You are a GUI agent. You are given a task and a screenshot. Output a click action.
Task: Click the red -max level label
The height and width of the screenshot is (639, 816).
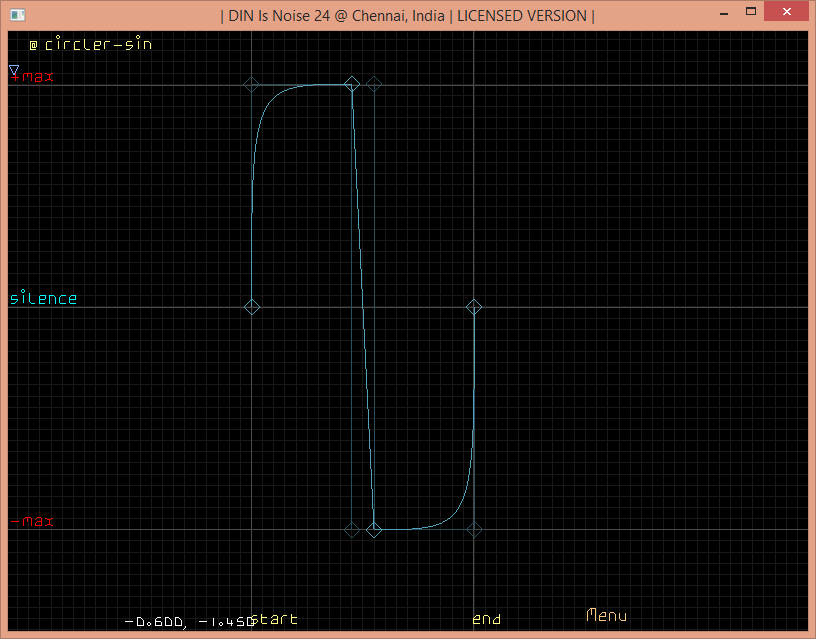pyautogui.click(x=32, y=522)
